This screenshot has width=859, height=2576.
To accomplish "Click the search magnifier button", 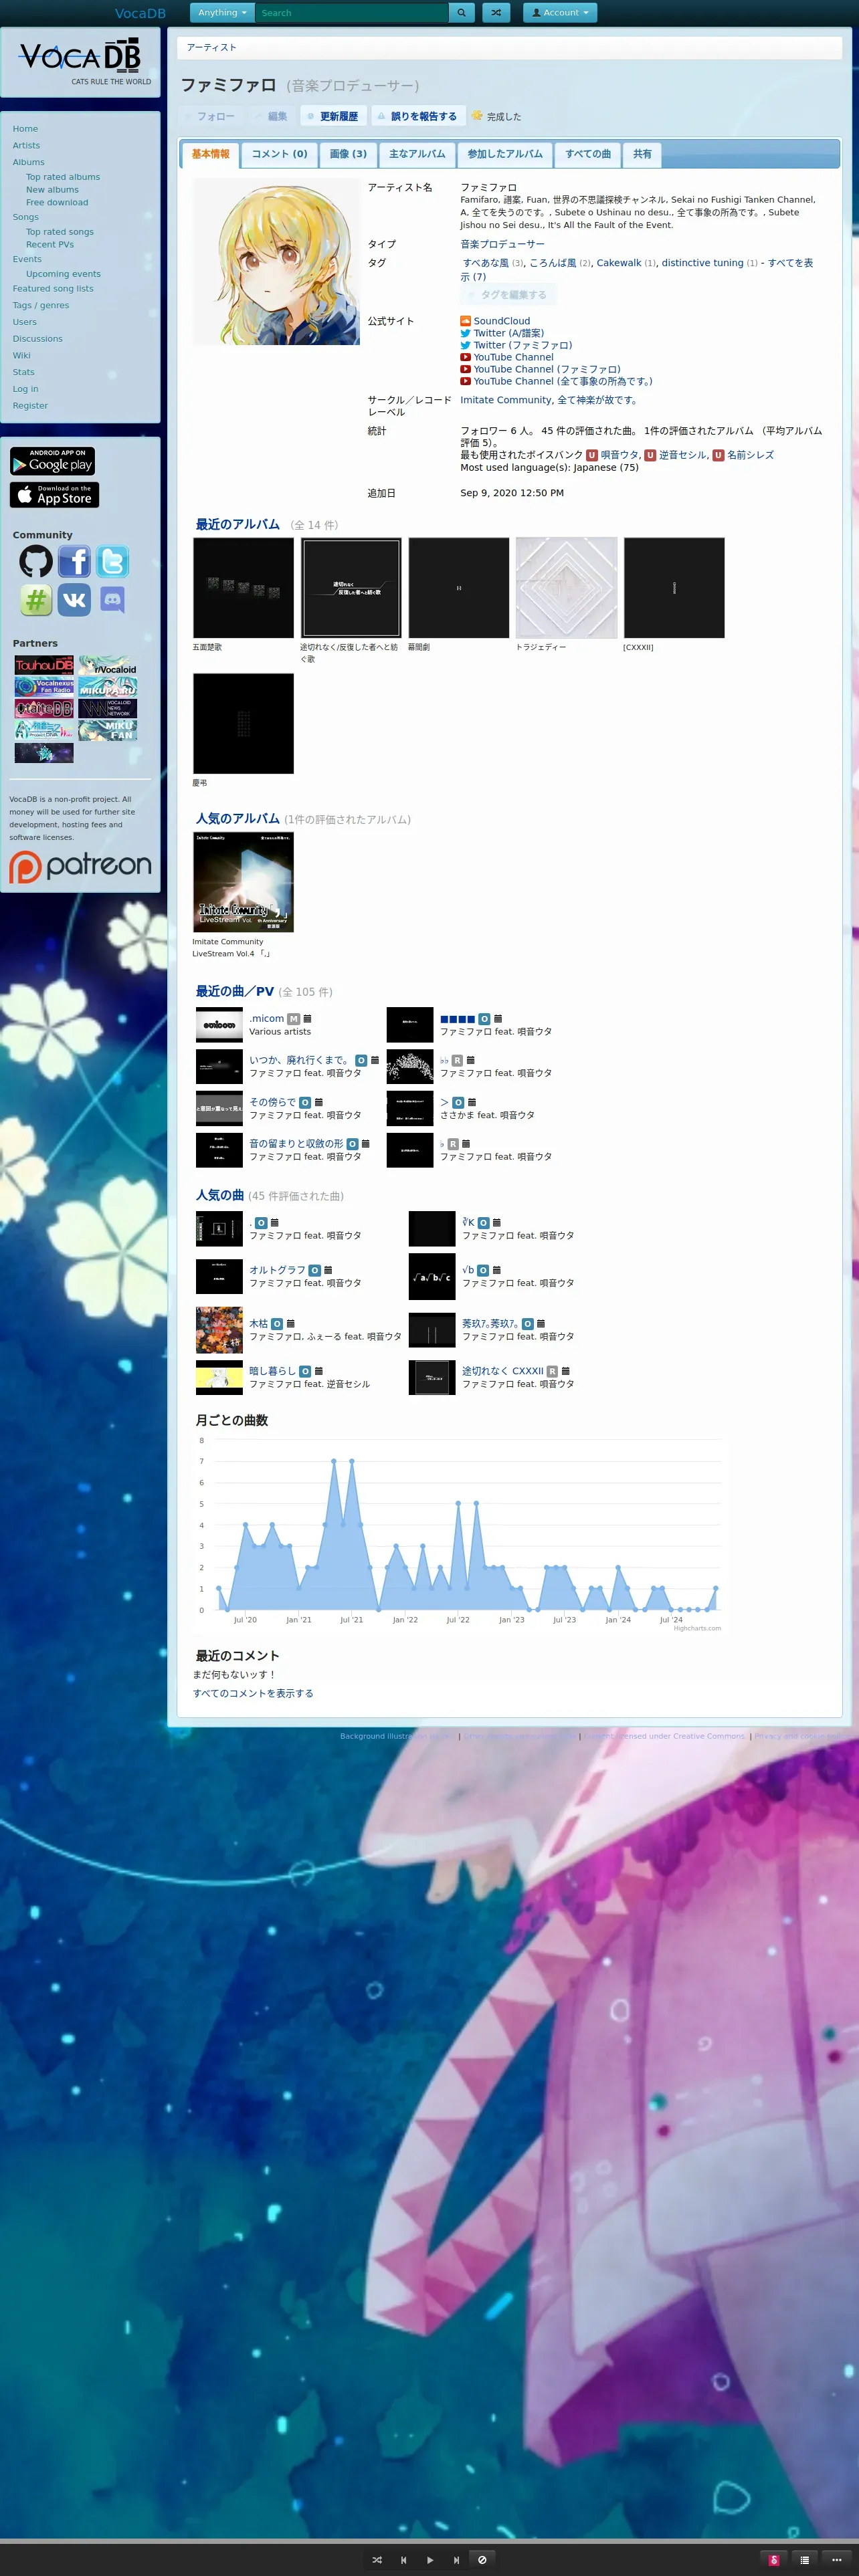I will point(461,13).
